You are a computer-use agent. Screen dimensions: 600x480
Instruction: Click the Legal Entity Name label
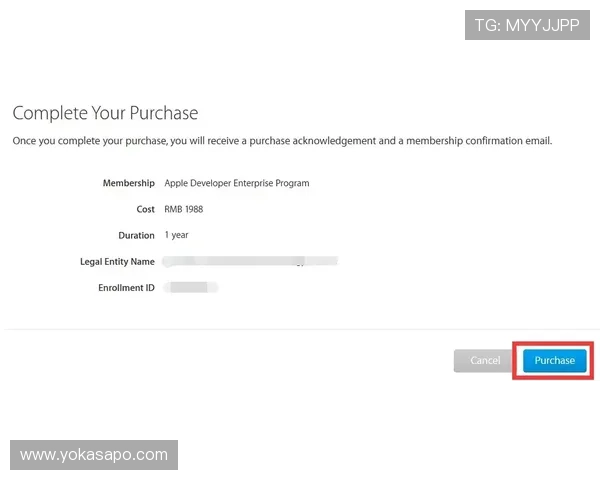[117, 262]
